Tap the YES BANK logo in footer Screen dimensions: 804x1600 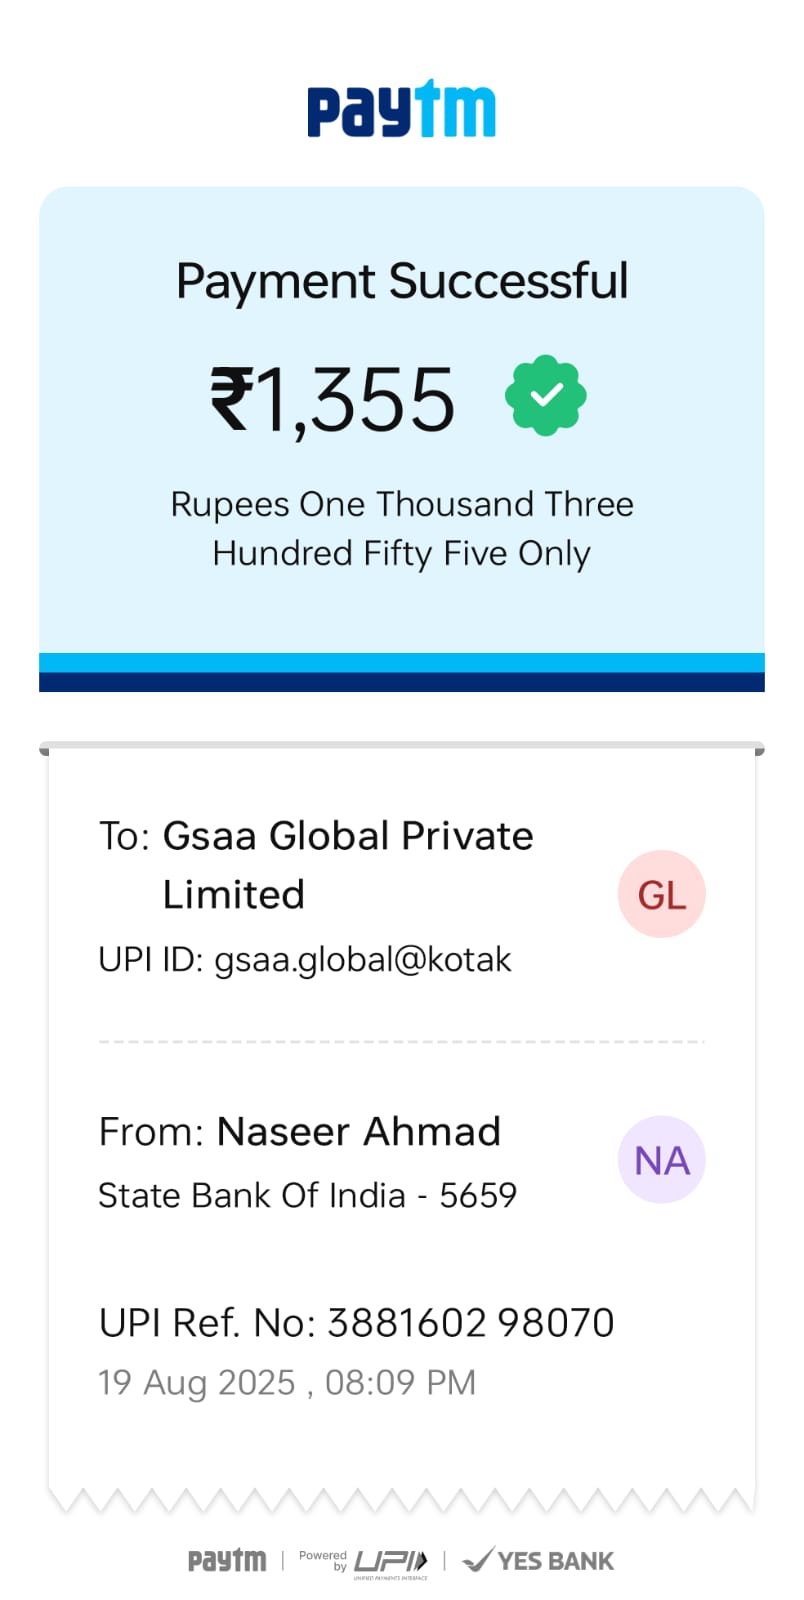pos(538,1560)
